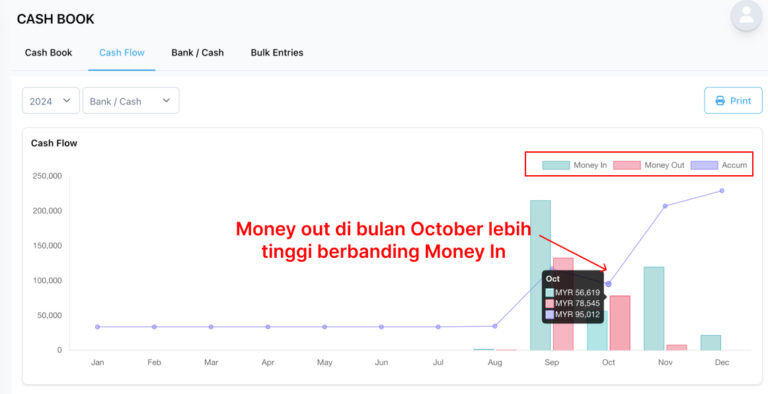The width and height of the screenshot is (768, 394).
Task: Click the 250,000 y-axis label
Action: [48, 175]
